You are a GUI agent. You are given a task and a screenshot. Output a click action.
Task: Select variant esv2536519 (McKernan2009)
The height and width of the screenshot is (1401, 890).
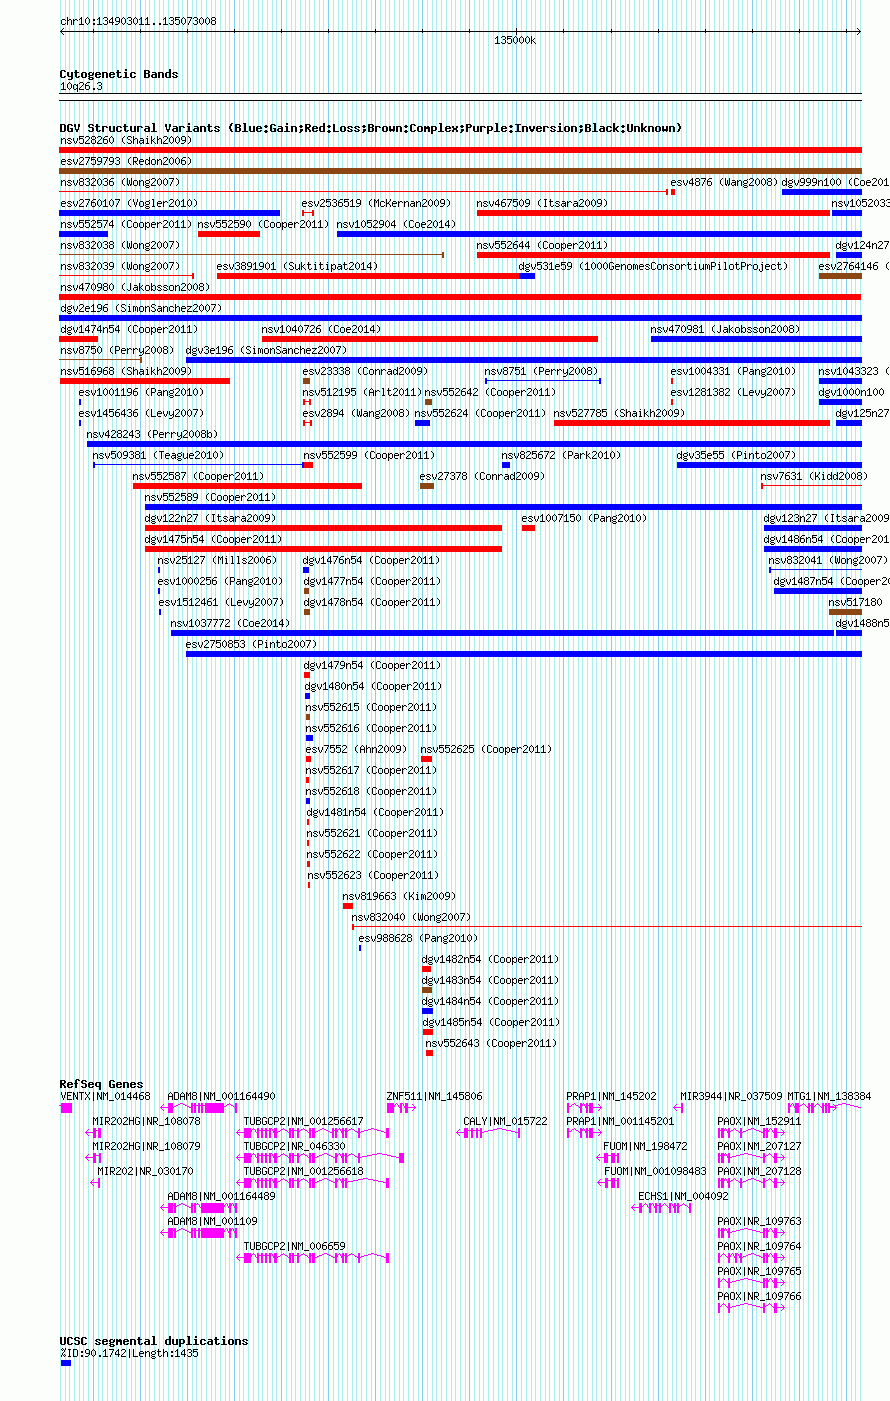[308, 213]
